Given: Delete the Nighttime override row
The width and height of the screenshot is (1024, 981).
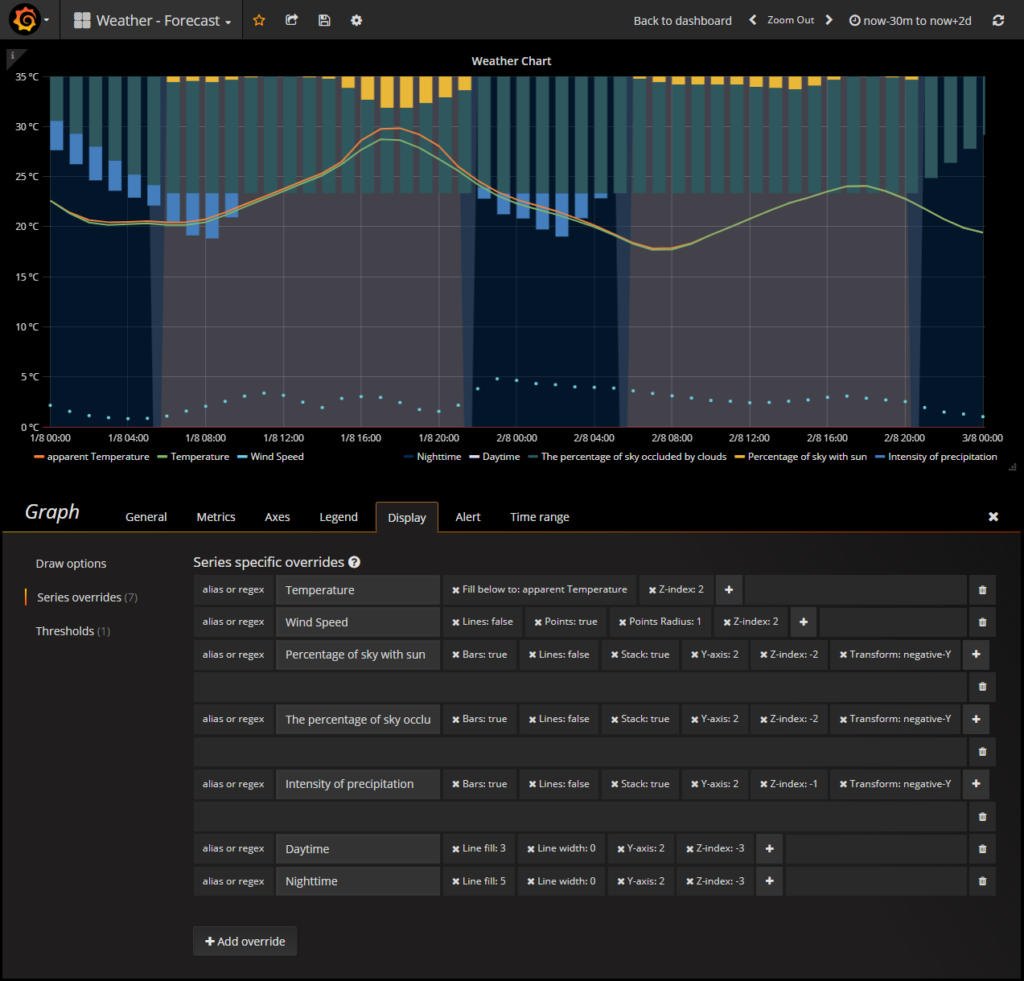Looking at the screenshot, I should tap(982, 881).
